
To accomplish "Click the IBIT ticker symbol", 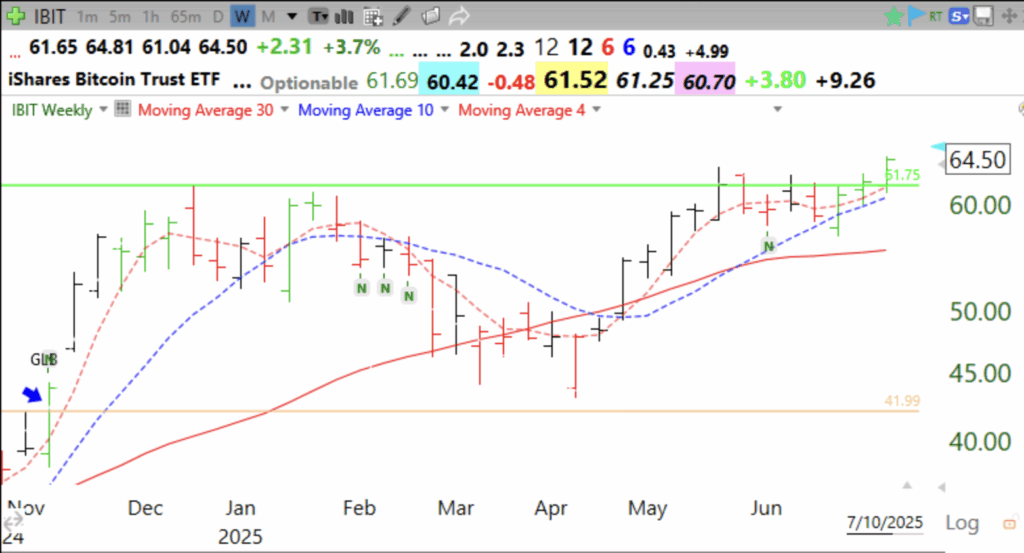I will point(50,16).
